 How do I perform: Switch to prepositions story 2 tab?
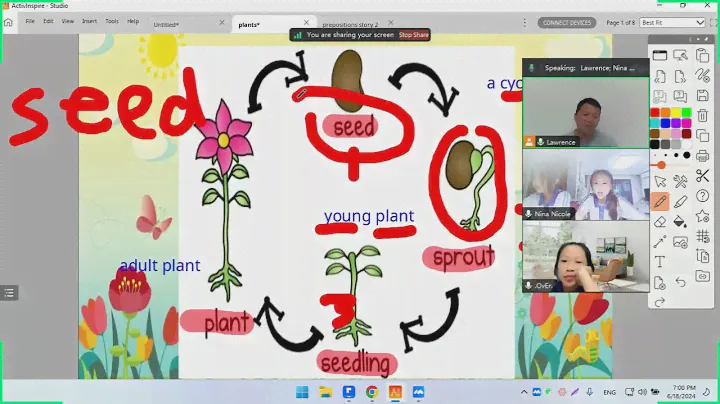click(350, 24)
